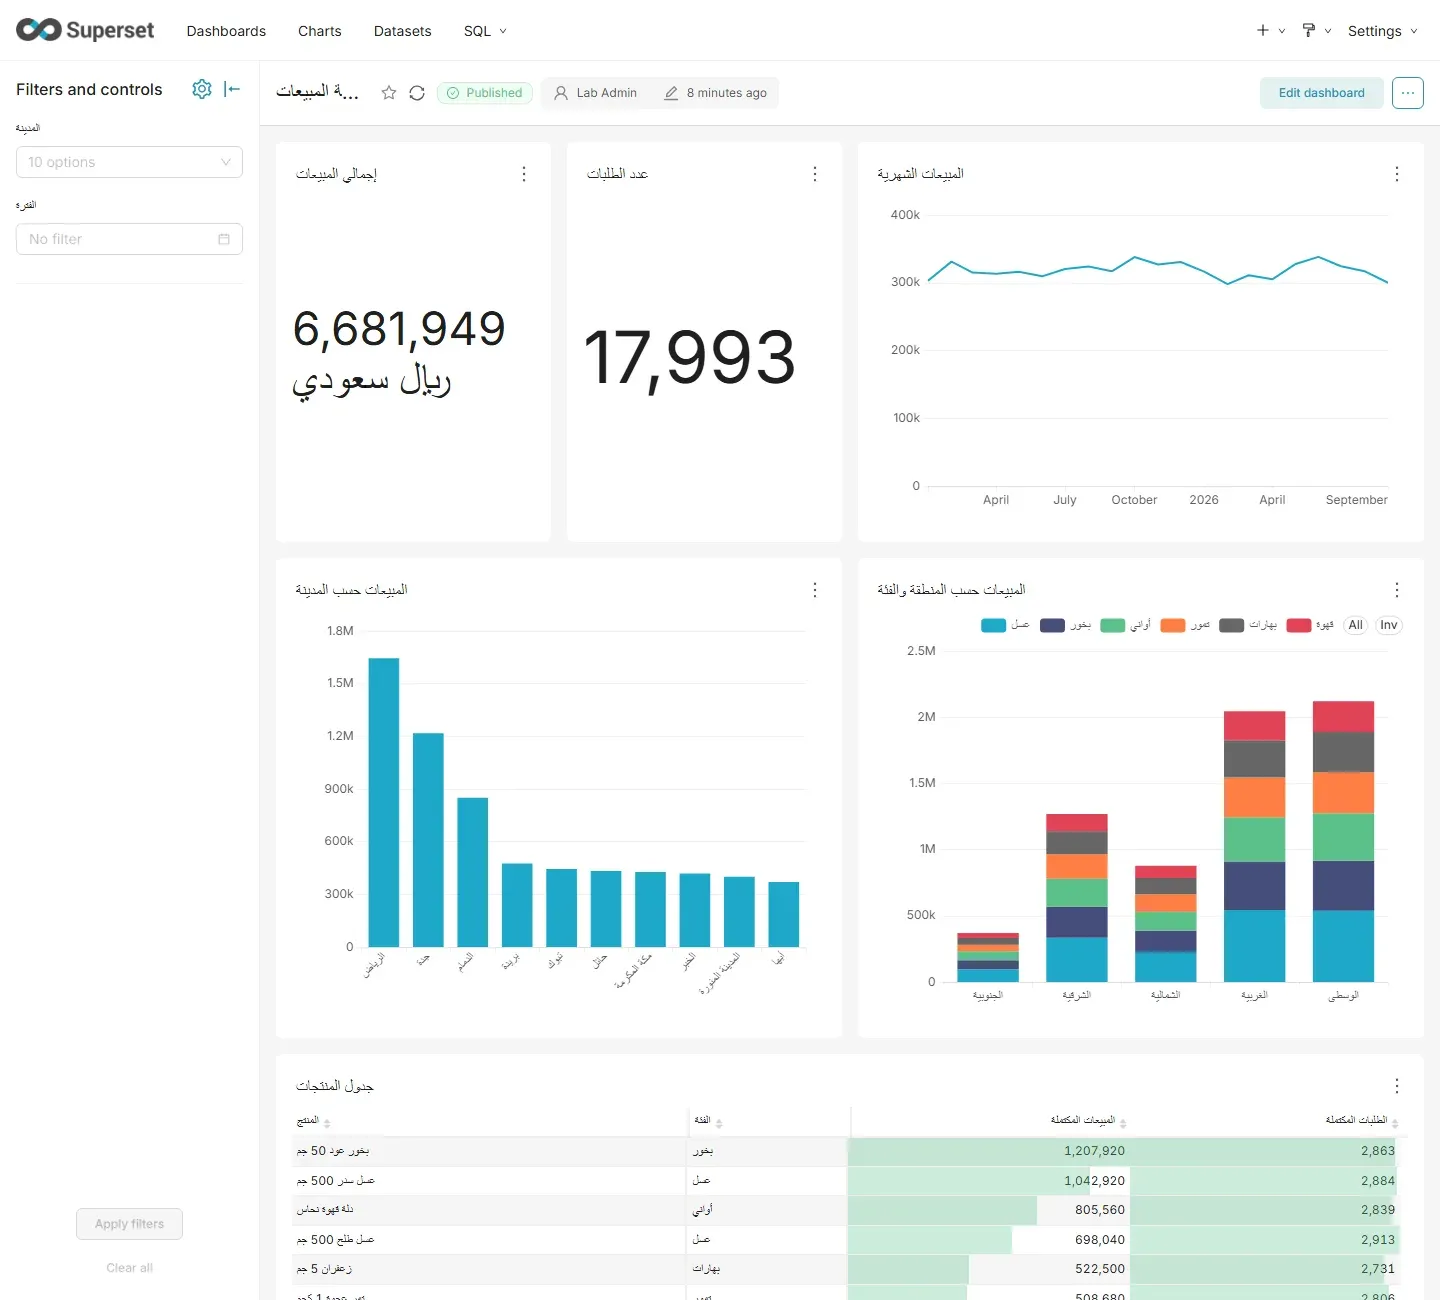Viewport: 1440px width, 1300px height.
Task: Open the عدد الطلبات chart options menu
Action: click(815, 174)
